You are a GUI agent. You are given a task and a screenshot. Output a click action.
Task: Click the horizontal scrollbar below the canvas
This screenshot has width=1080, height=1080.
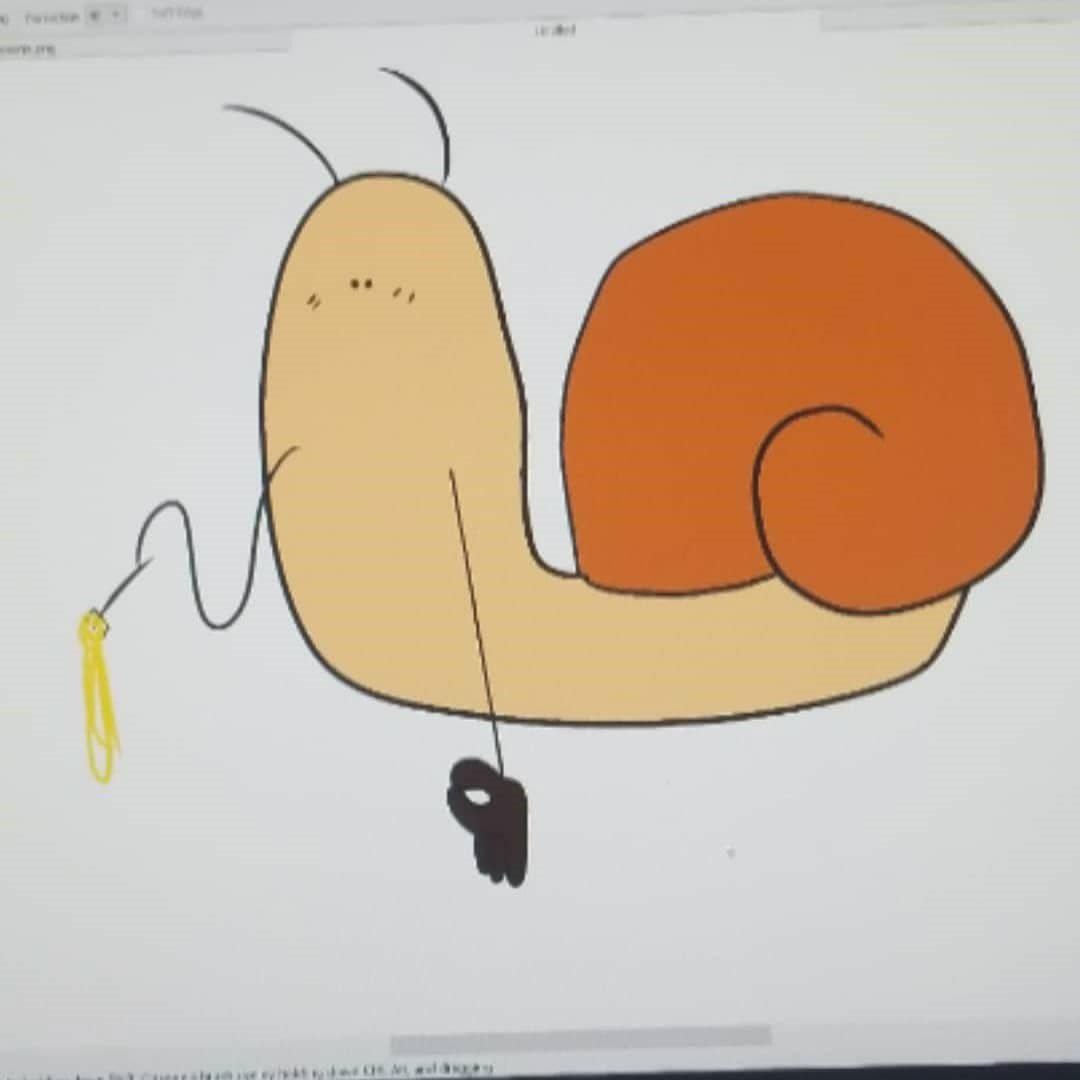(581, 1038)
